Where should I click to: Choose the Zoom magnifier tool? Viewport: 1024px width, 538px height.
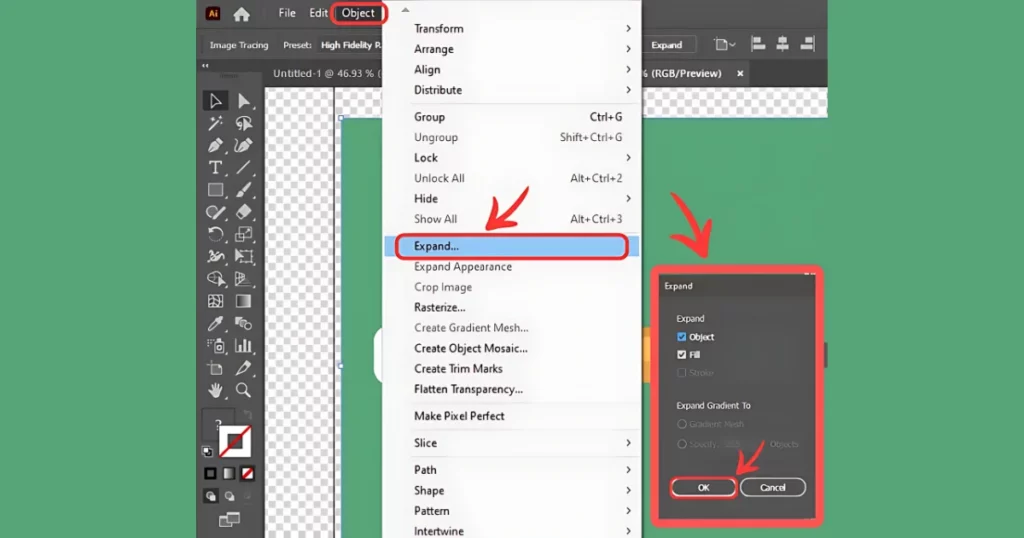point(244,390)
